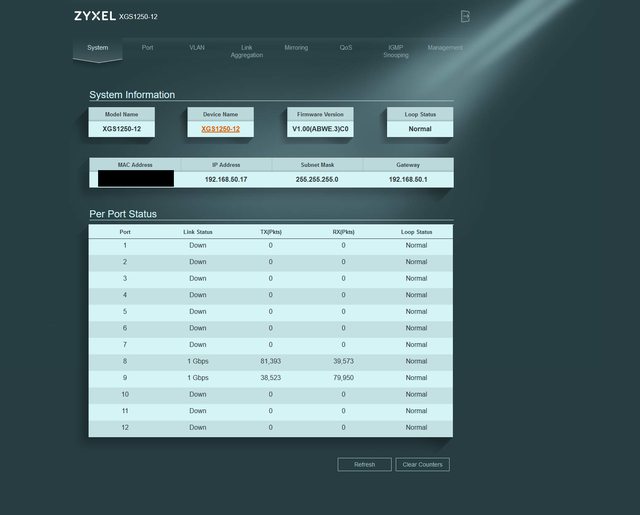Open the Management tab

tap(445, 47)
